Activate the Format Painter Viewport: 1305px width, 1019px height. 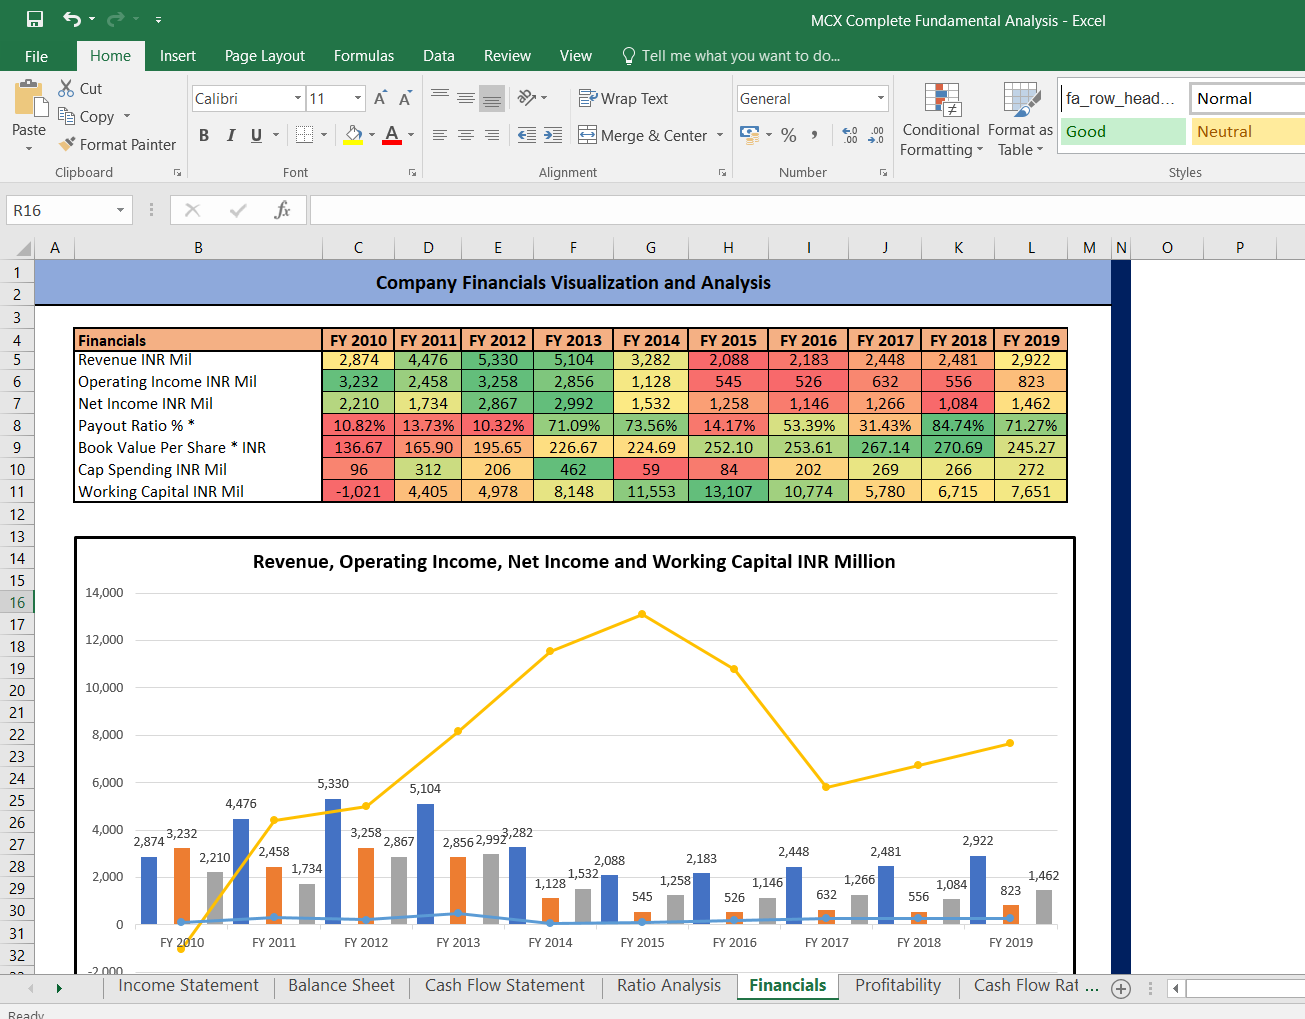(x=117, y=144)
